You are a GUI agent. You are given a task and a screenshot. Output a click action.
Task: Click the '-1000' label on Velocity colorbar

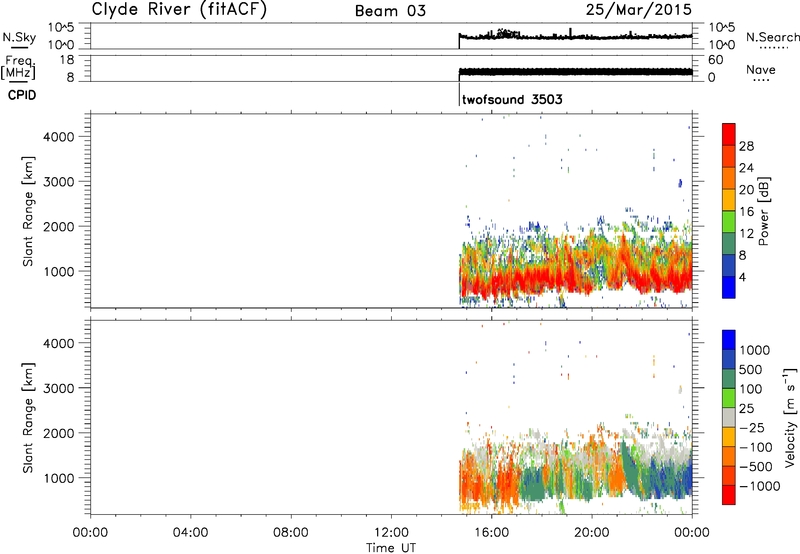pyautogui.click(x=760, y=486)
